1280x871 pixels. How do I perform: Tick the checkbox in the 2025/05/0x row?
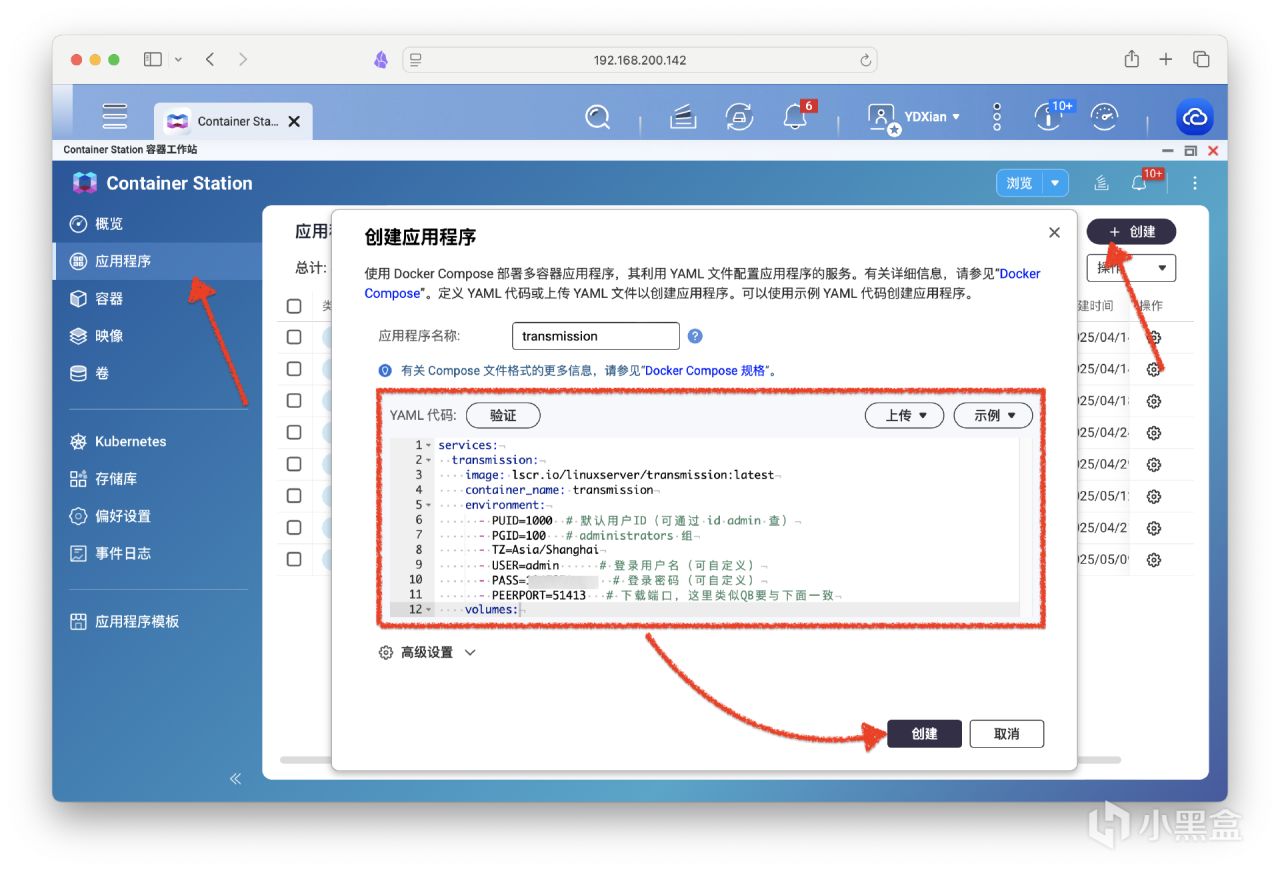294,559
